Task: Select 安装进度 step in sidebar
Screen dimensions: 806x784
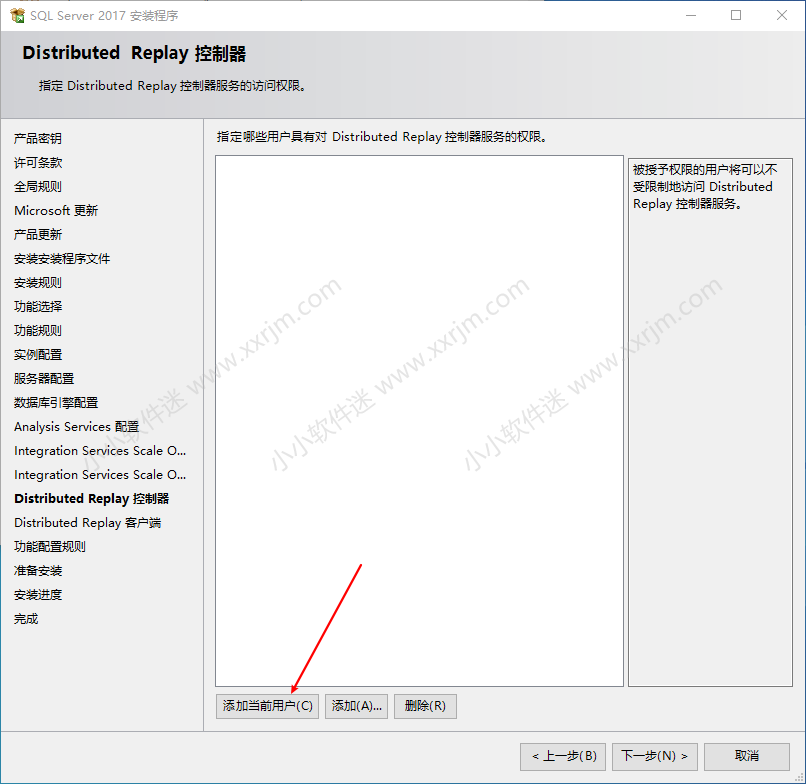Action: [x=38, y=595]
